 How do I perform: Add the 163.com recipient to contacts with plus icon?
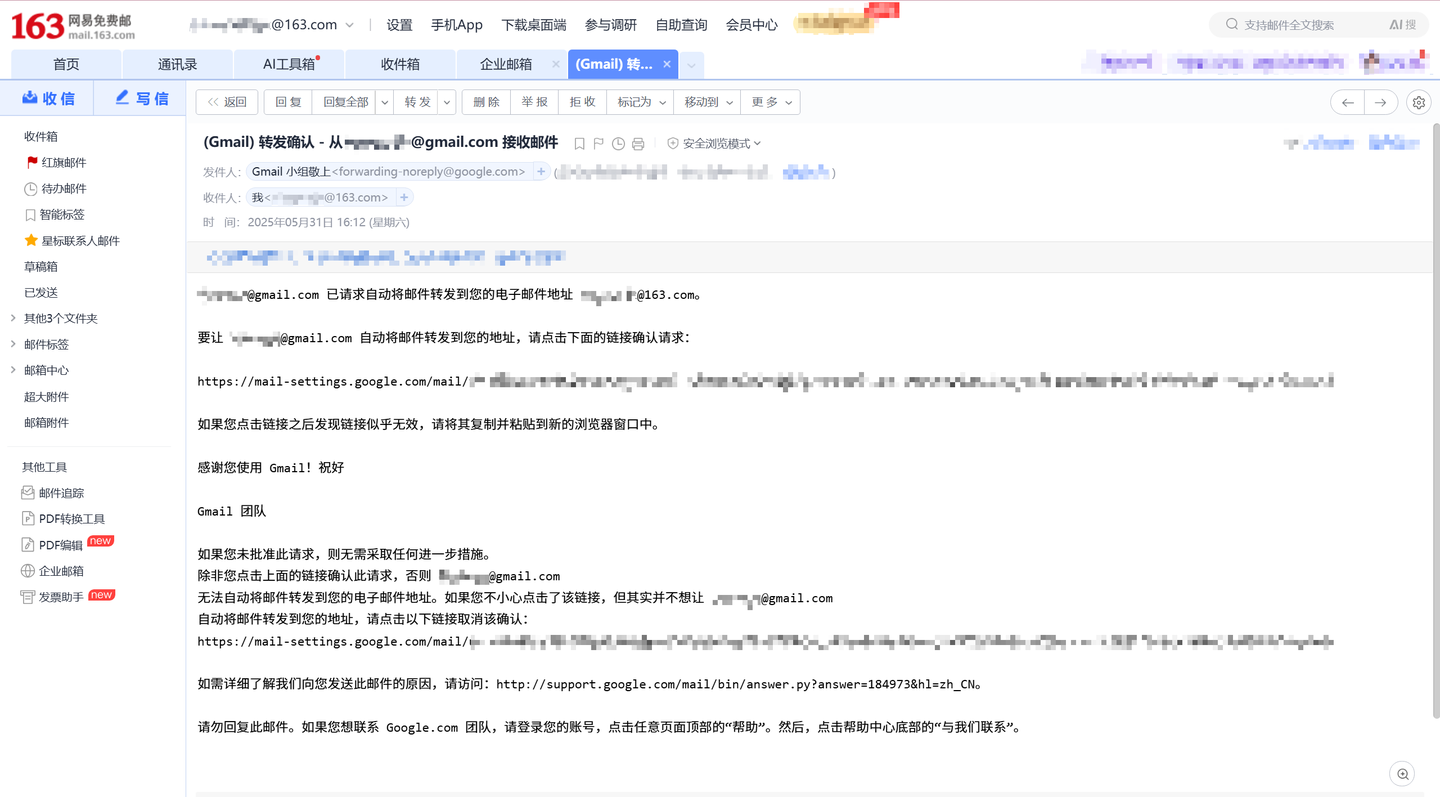[404, 198]
